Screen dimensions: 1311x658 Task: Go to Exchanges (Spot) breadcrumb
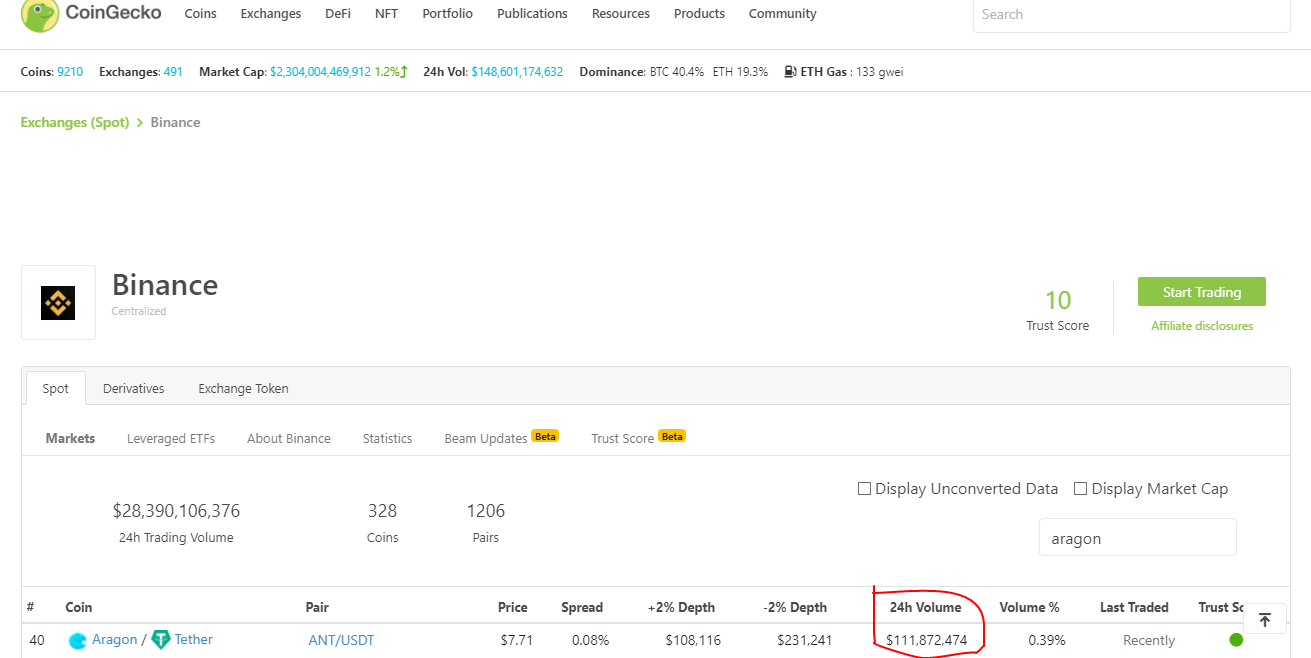(75, 122)
